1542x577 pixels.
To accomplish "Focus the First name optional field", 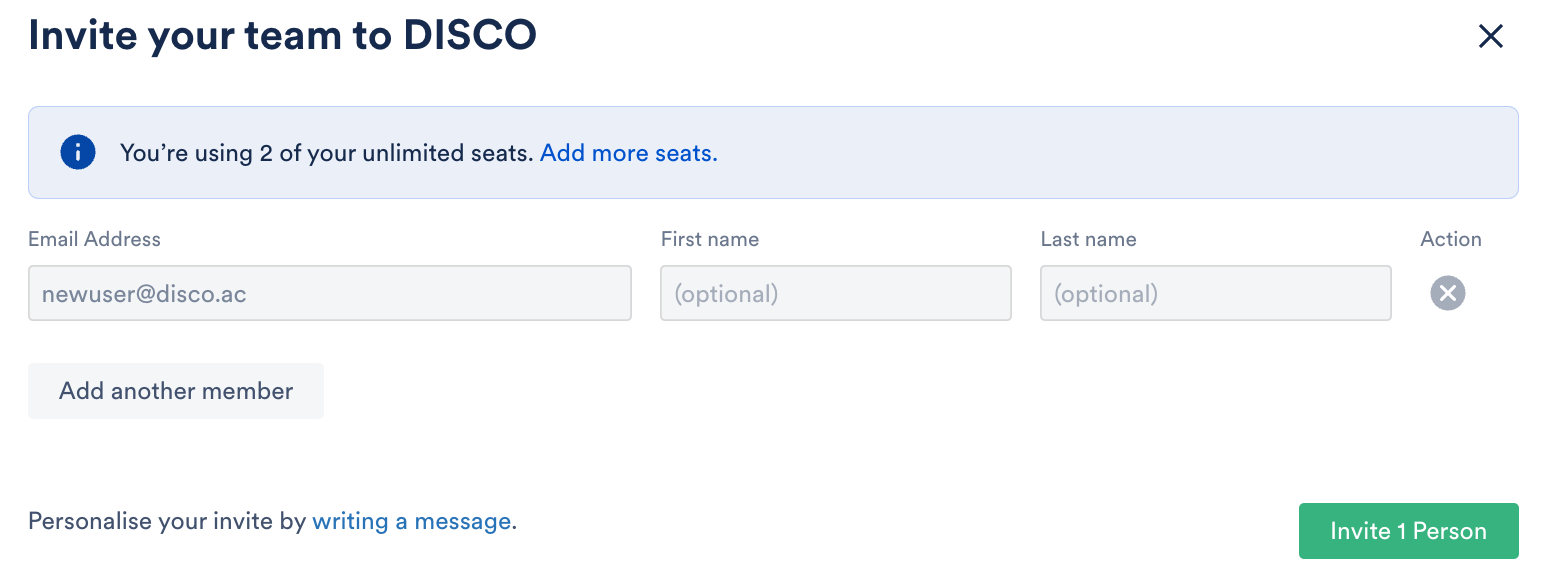I will tap(835, 293).
